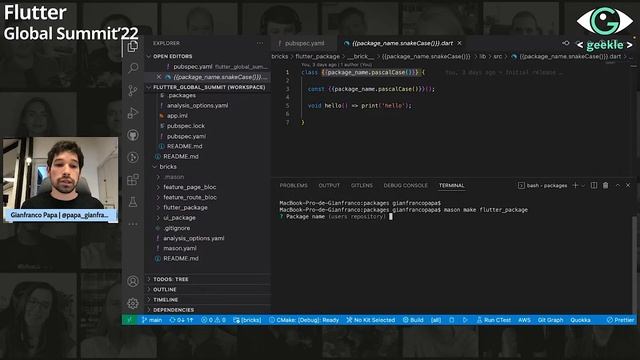The height and width of the screenshot is (360, 640).
Task: Switch to the PROBLEMS panel tab
Action: pos(293,185)
